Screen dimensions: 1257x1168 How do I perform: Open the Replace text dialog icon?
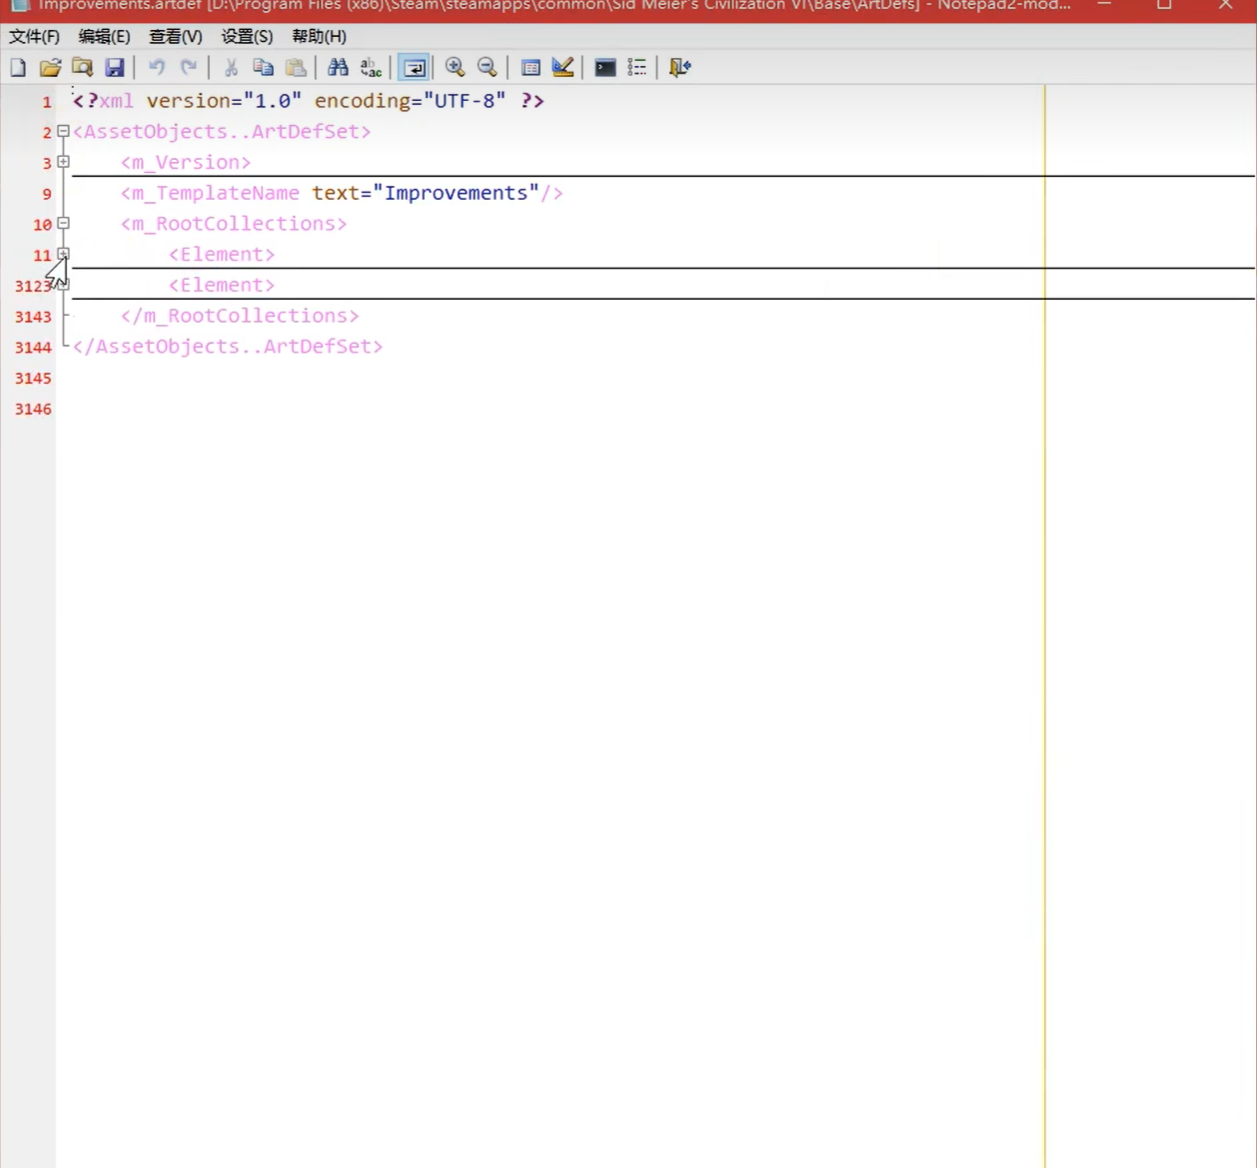[371, 68]
